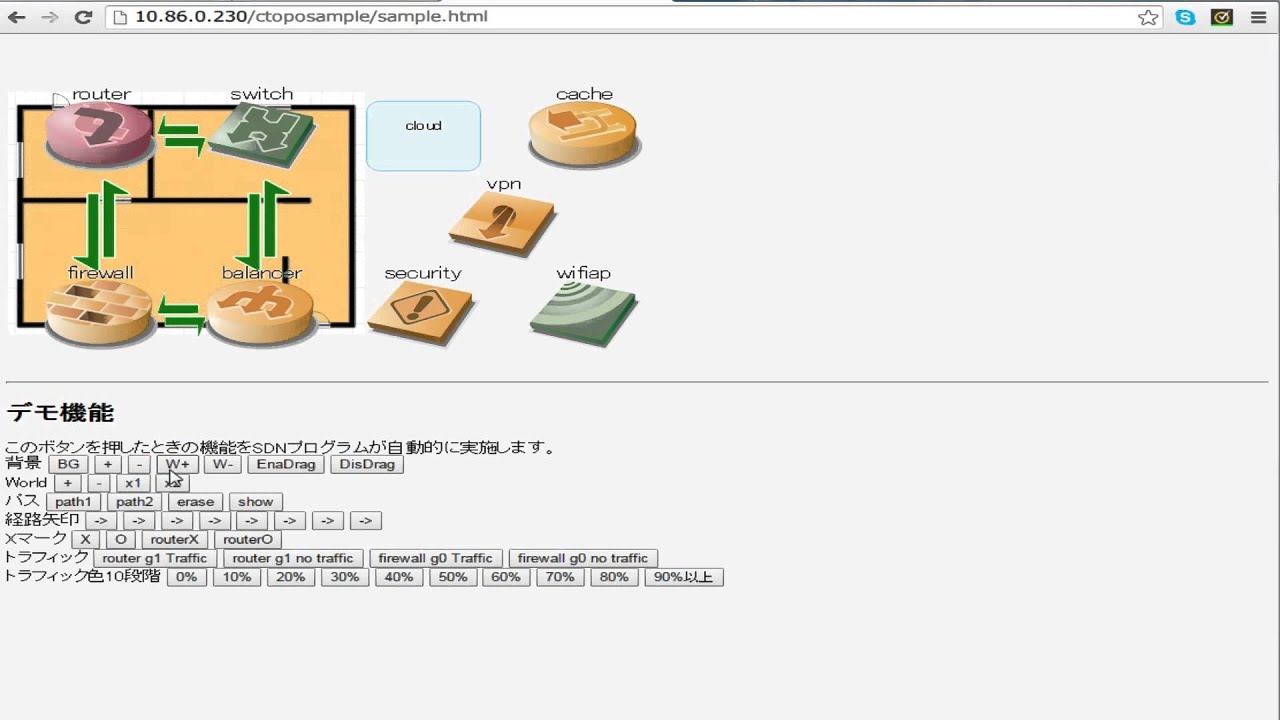Image resolution: width=1280 pixels, height=720 pixels.
Task: Set traffic color to 40%
Action: [399, 577]
